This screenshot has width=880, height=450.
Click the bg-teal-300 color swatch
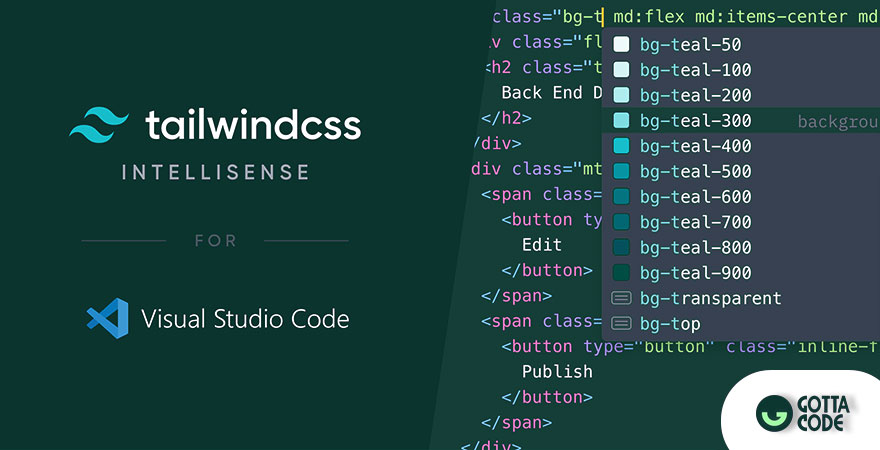621,120
